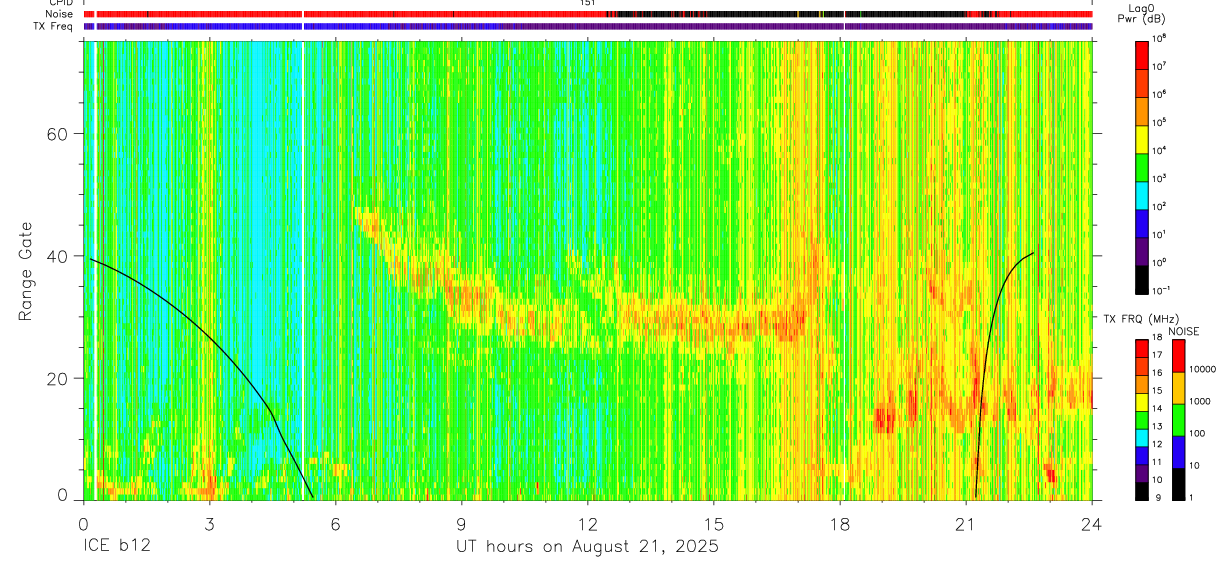Click the '10000' label on NOISE scale
This screenshot has width=1228, height=567.
click(1202, 370)
